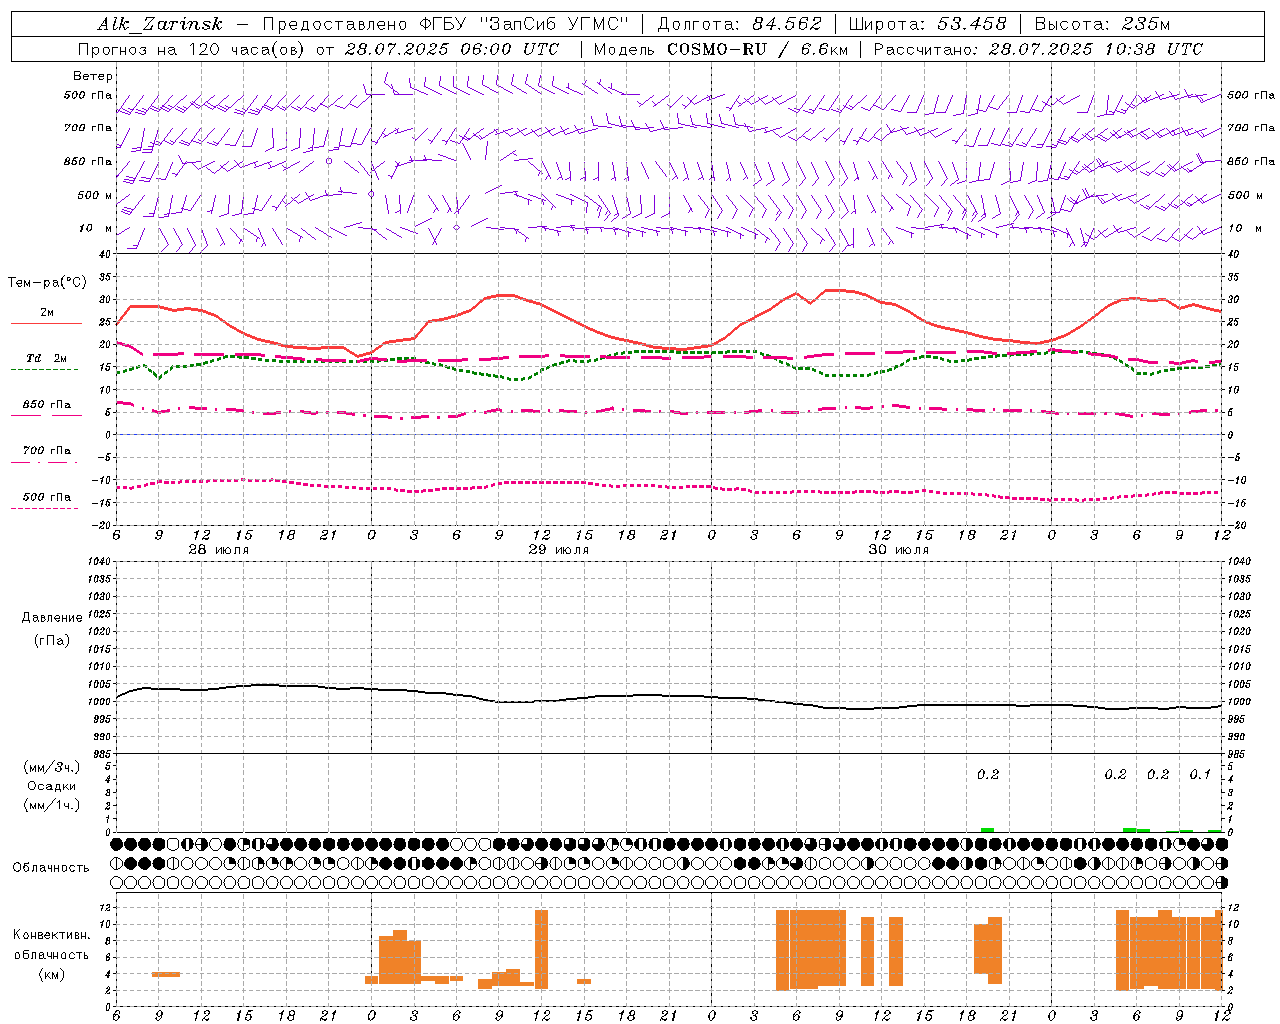
Task: Click the '2м' temperature legend label
Action: coord(47,312)
